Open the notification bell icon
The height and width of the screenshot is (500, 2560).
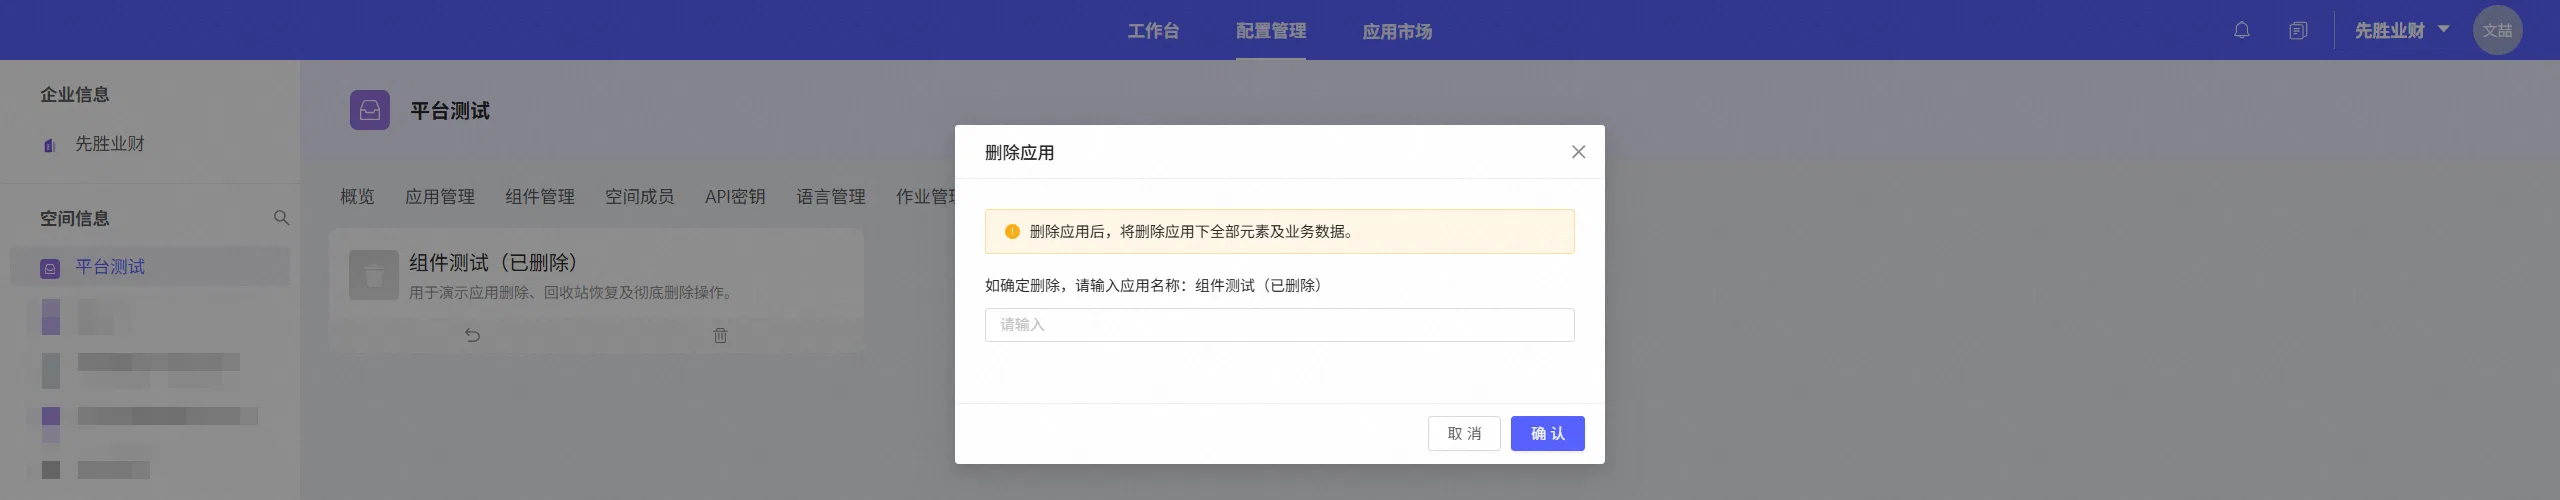(2242, 30)
